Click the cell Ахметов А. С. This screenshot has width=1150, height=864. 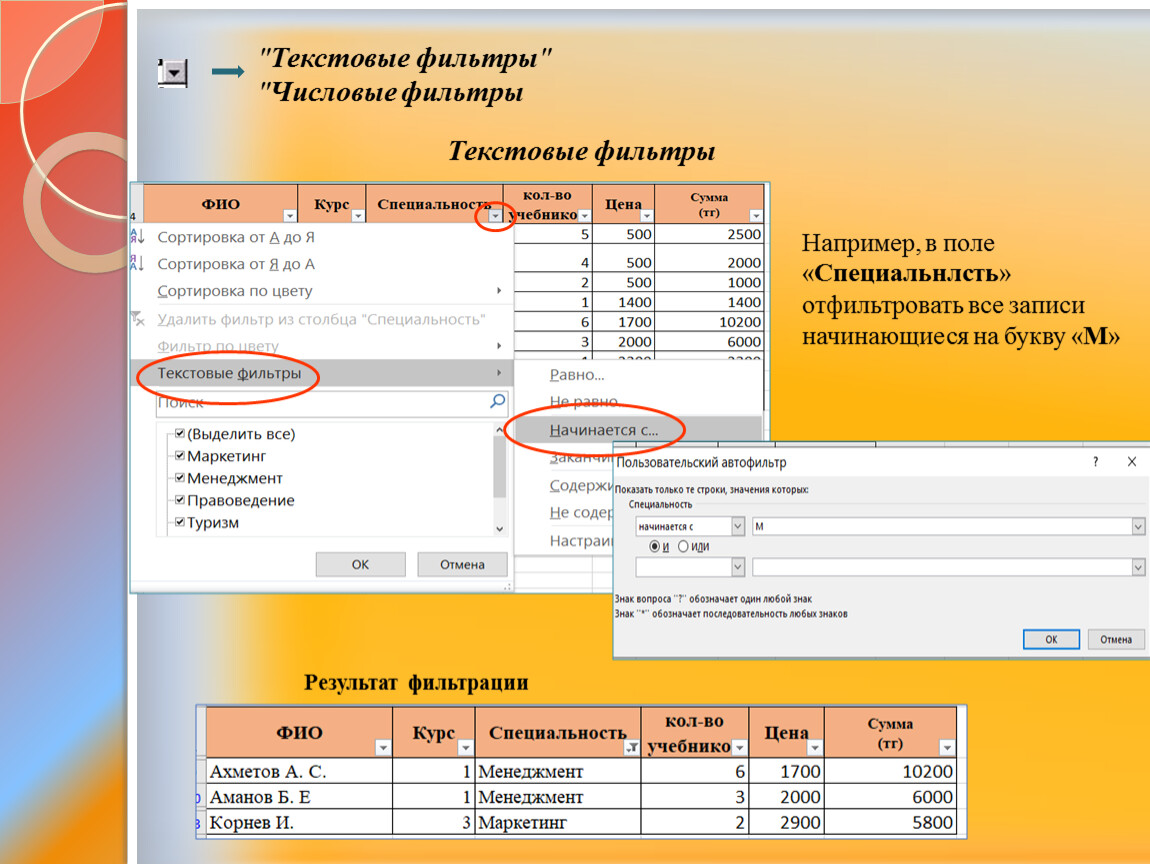299,771
